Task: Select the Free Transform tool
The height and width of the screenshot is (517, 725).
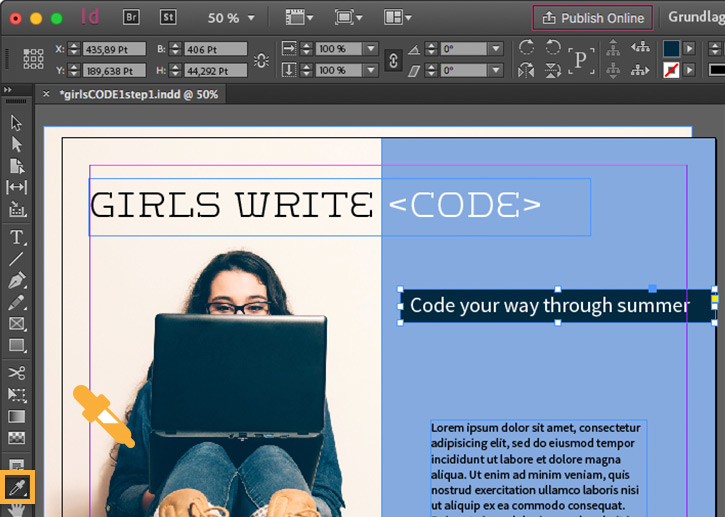Action: (17, 394)
